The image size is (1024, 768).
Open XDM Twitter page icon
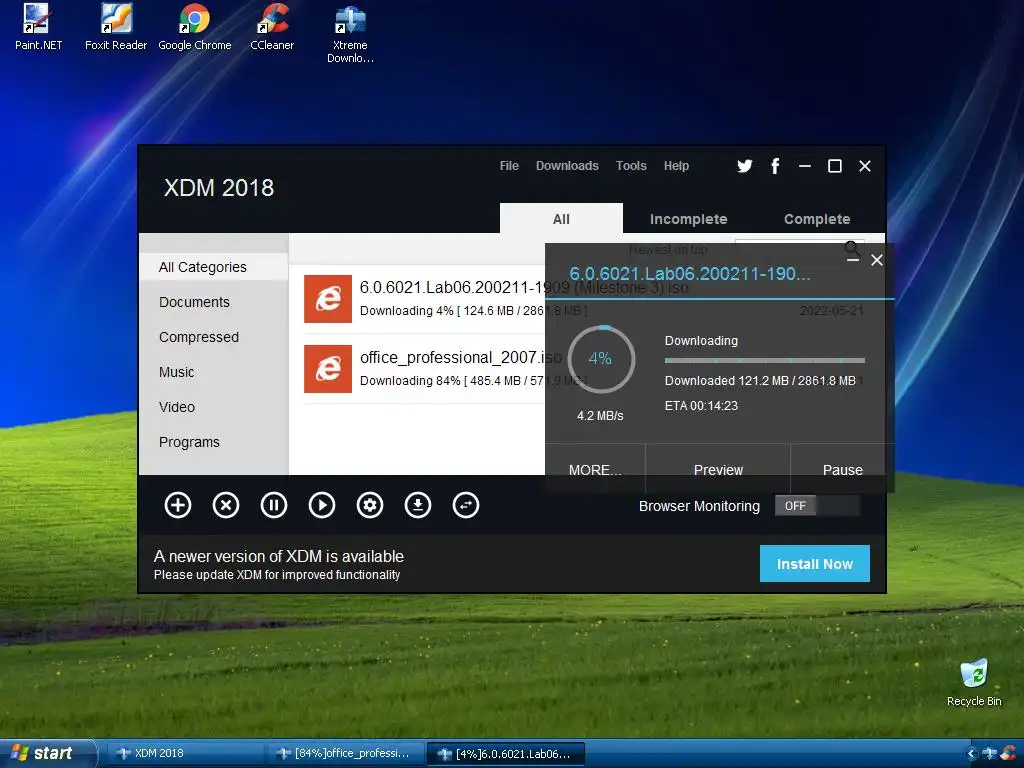coord(744,166)
